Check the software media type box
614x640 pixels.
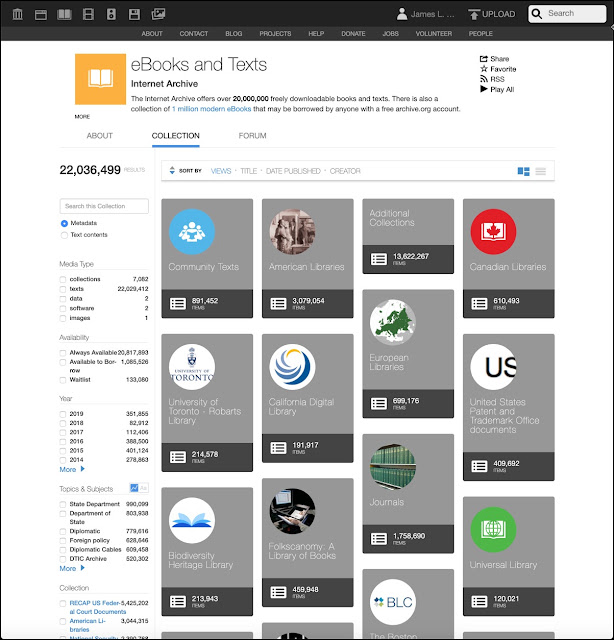(63, 309)
